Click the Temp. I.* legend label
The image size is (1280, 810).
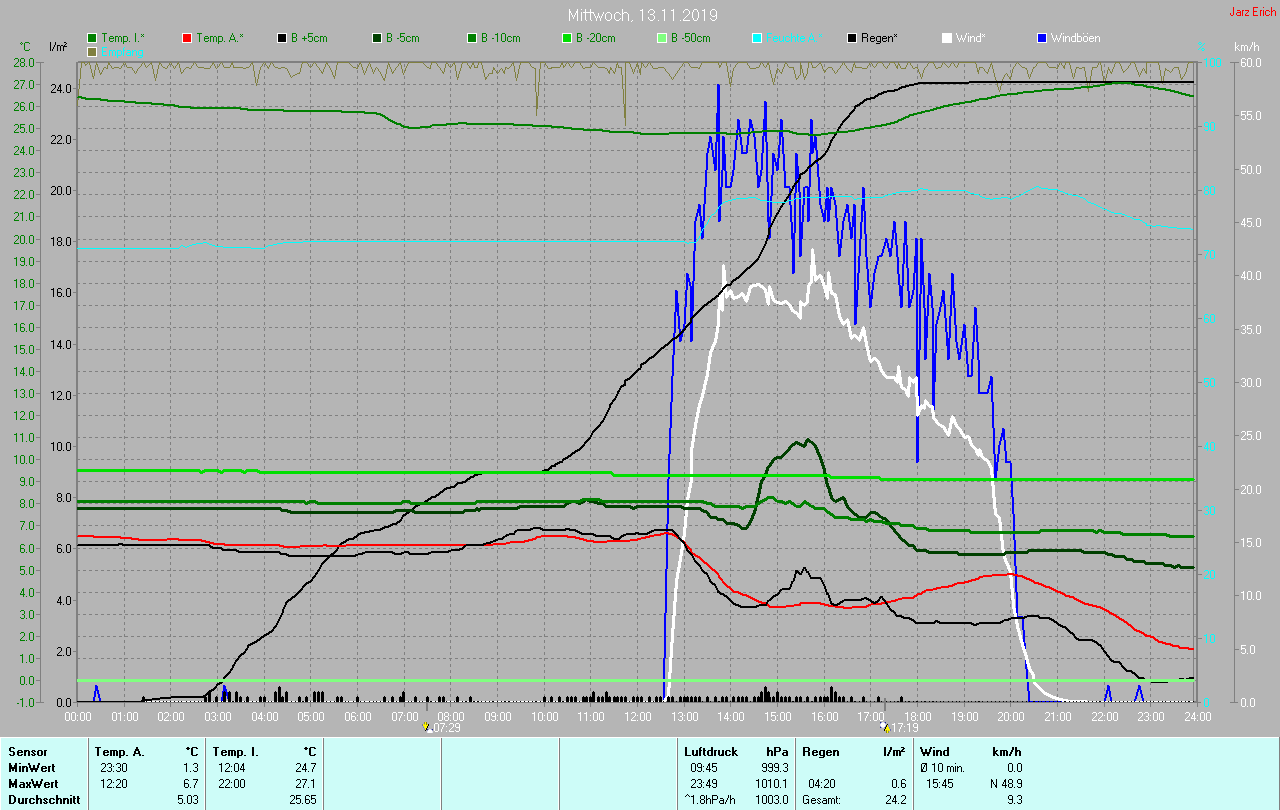(x=123, y=38)
